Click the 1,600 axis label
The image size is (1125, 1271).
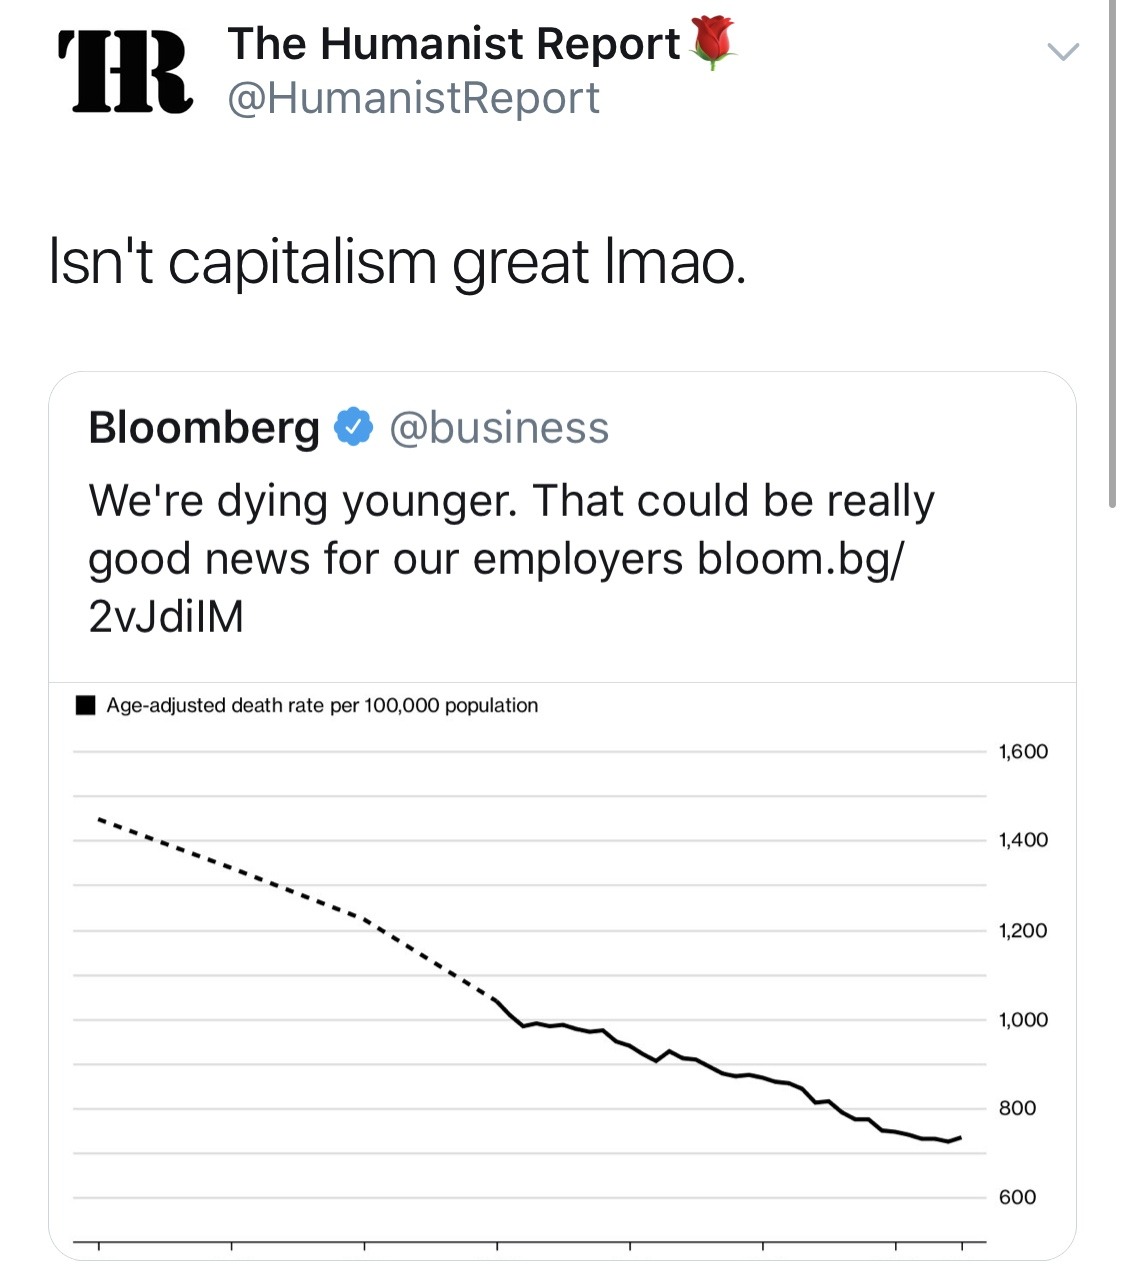pos(1023,752)
